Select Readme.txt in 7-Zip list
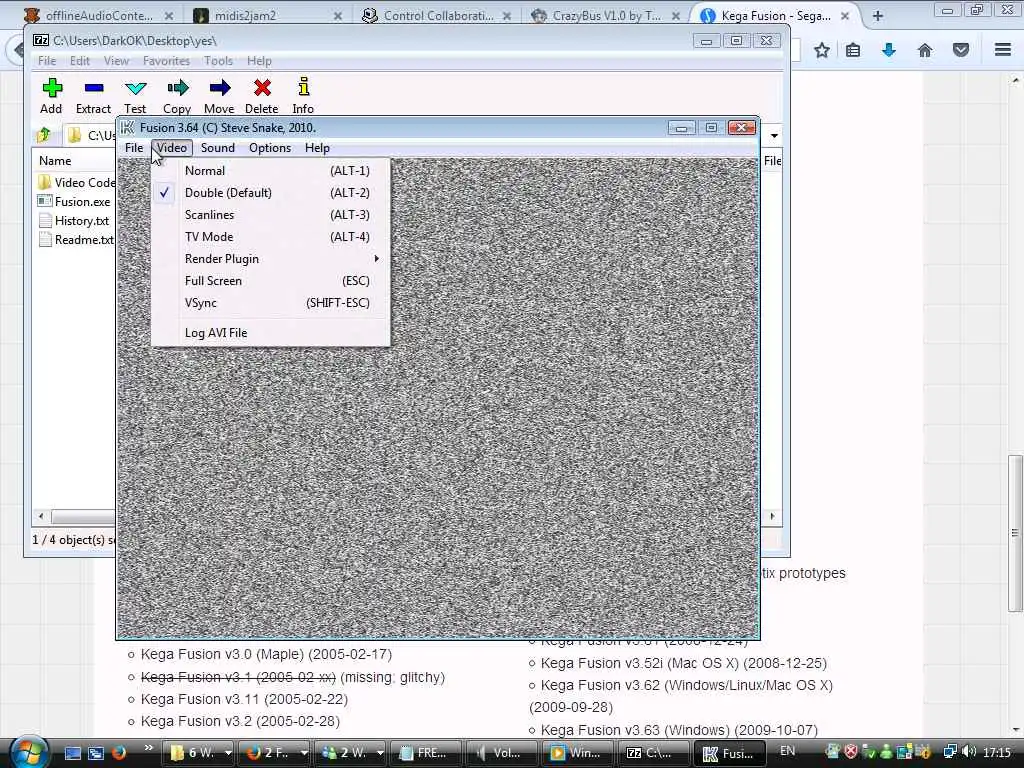 pyautogui.click(x=76, y=240)
